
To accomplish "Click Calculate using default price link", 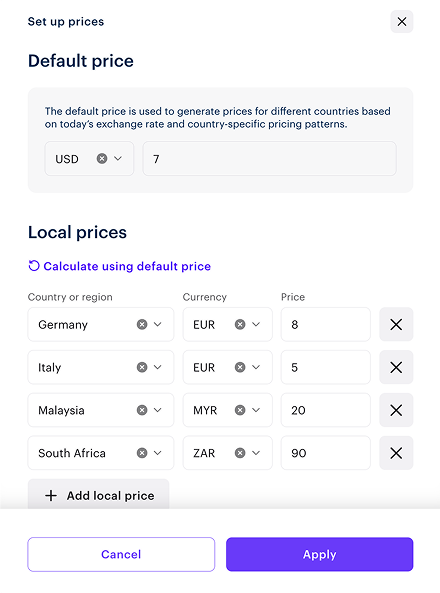I will (x=120, y=266).
